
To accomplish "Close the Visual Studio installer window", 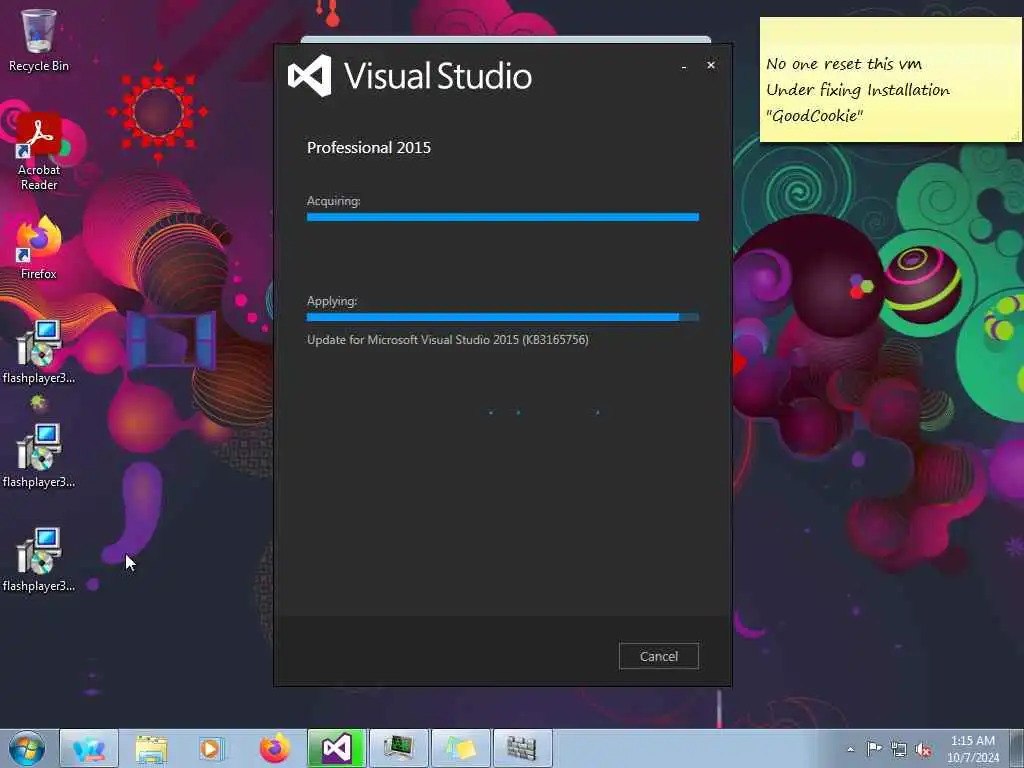I will click(x=711, y=65).
